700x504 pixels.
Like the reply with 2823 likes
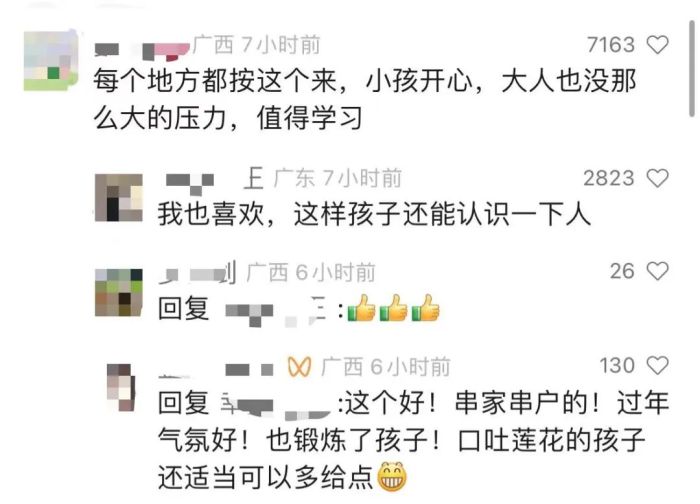[x=658, y=178]
